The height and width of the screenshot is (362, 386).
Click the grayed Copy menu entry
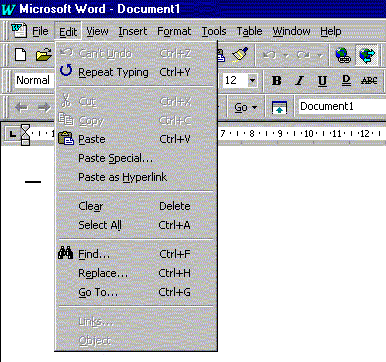[136, 120]
